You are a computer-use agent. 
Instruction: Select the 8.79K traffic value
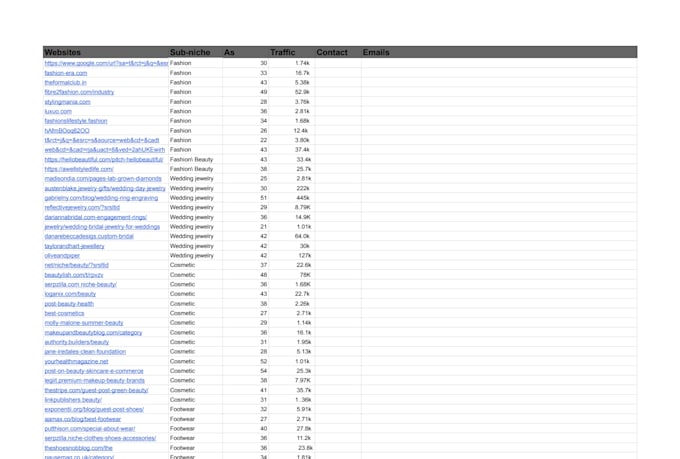(x=303, y=207)
